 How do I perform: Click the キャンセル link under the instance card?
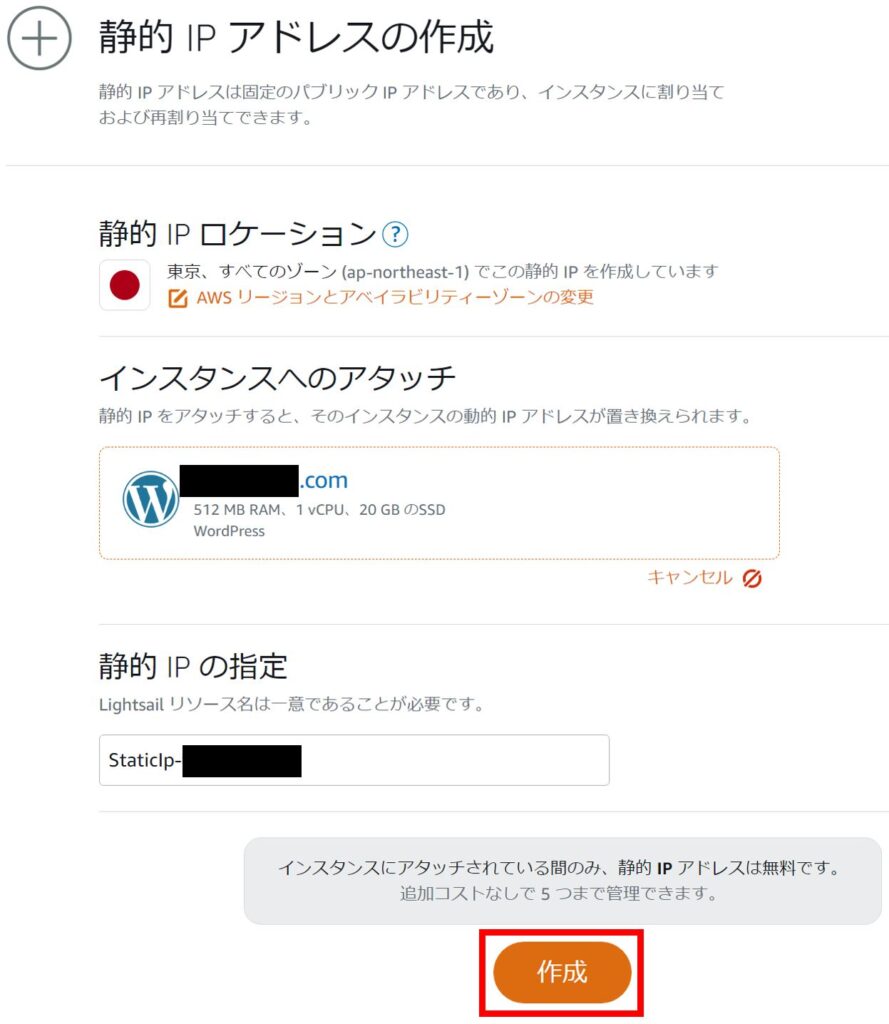pos(690,577)
